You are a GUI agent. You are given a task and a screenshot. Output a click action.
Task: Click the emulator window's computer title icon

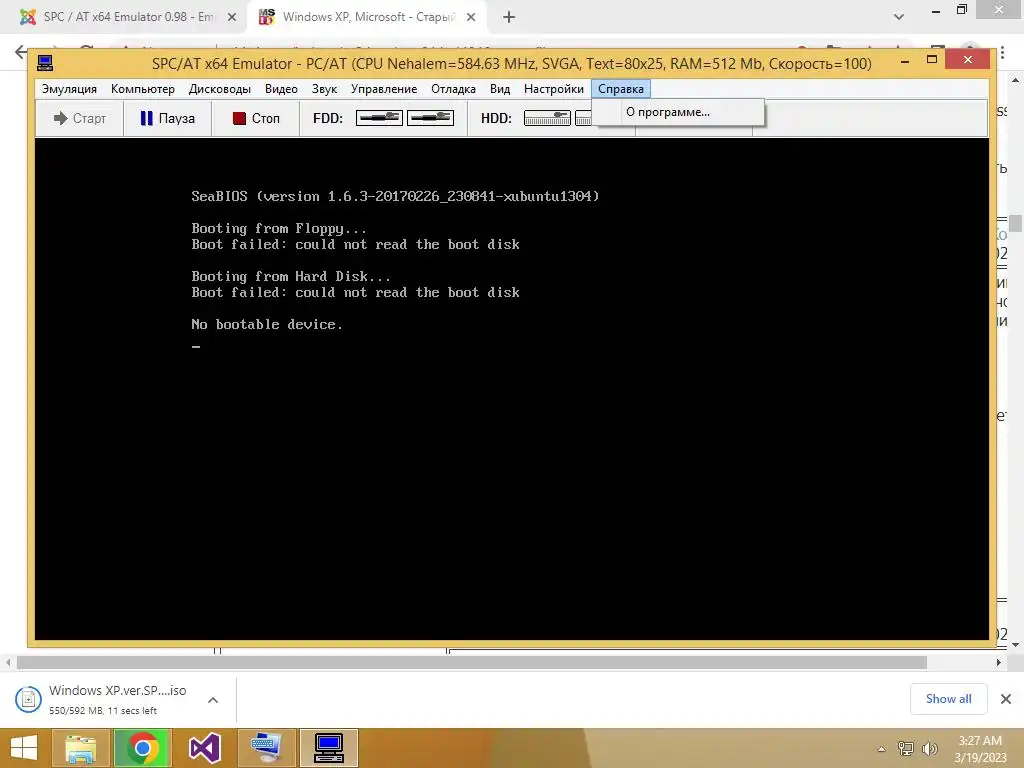44,63
